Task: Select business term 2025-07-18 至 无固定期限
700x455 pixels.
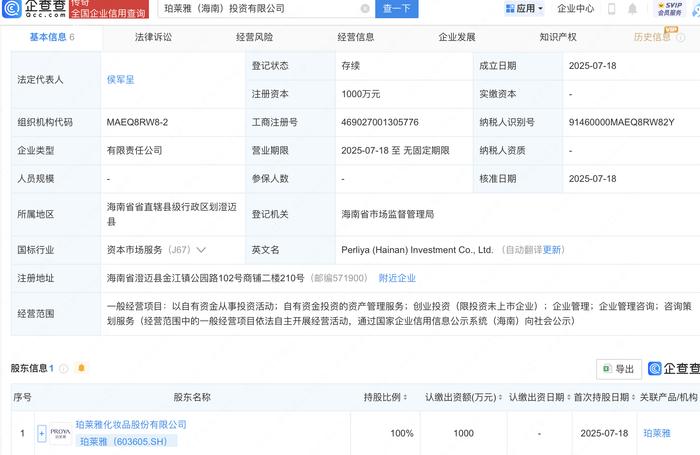Action: click(395, 150)
